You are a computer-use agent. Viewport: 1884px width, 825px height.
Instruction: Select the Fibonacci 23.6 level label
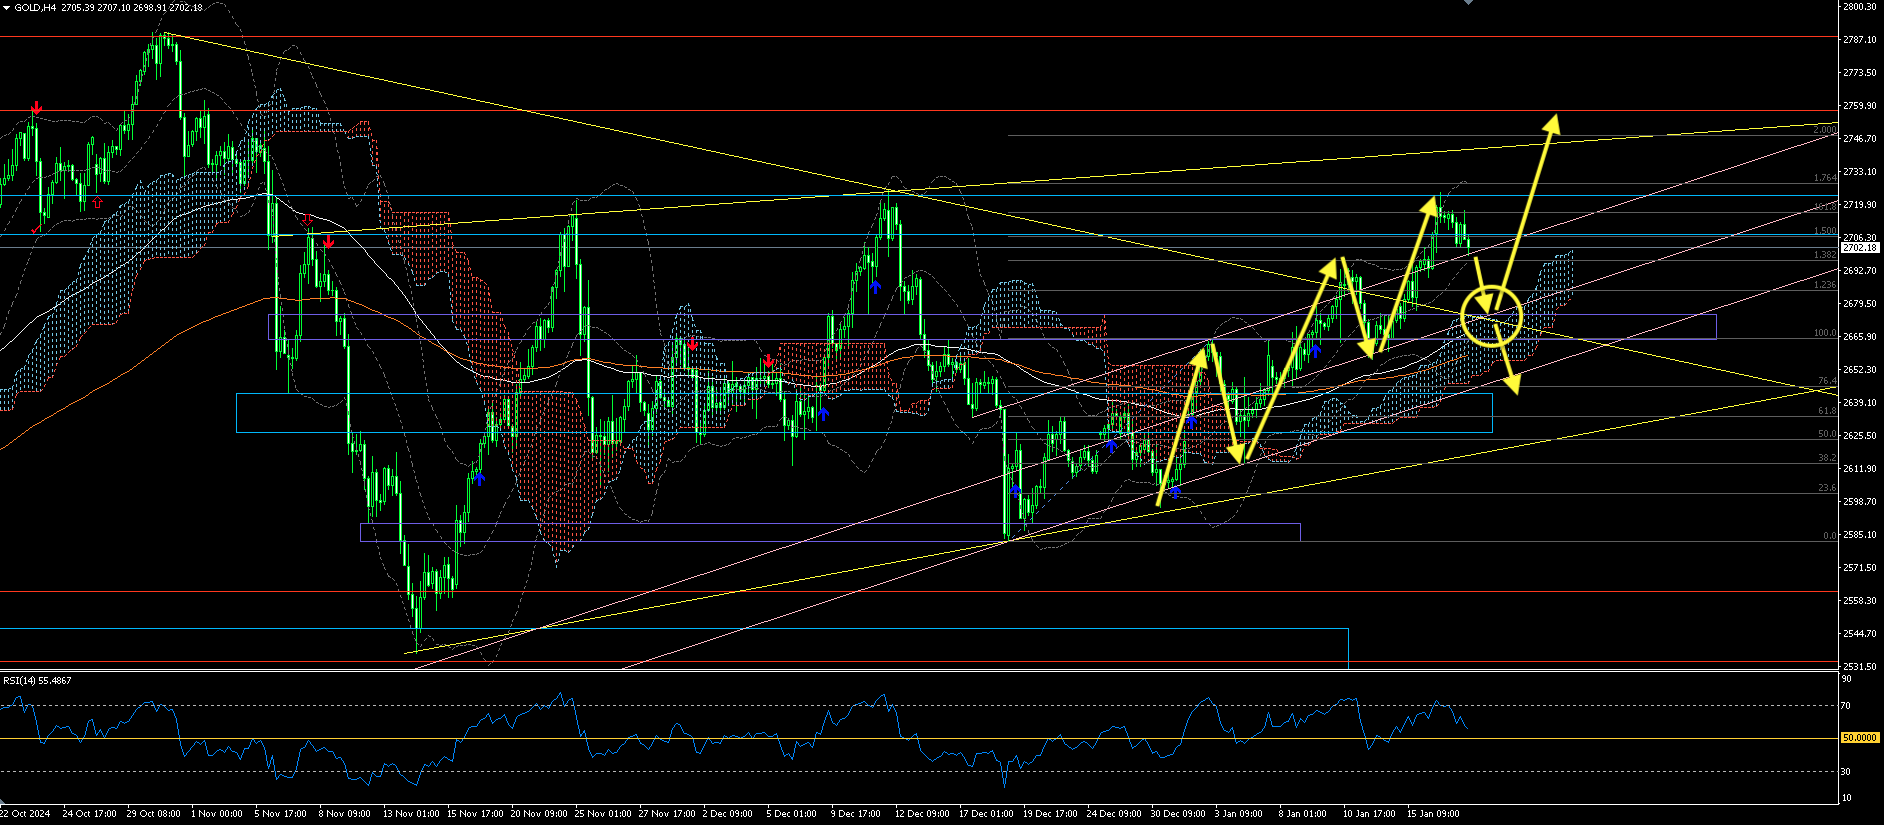pyautogui.click(x=1827, y=488)
